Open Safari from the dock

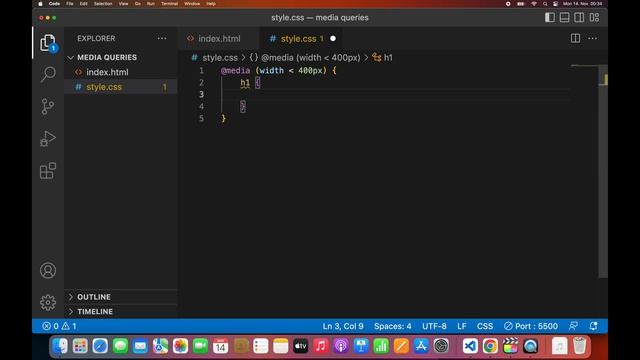(x=100, y=346)
